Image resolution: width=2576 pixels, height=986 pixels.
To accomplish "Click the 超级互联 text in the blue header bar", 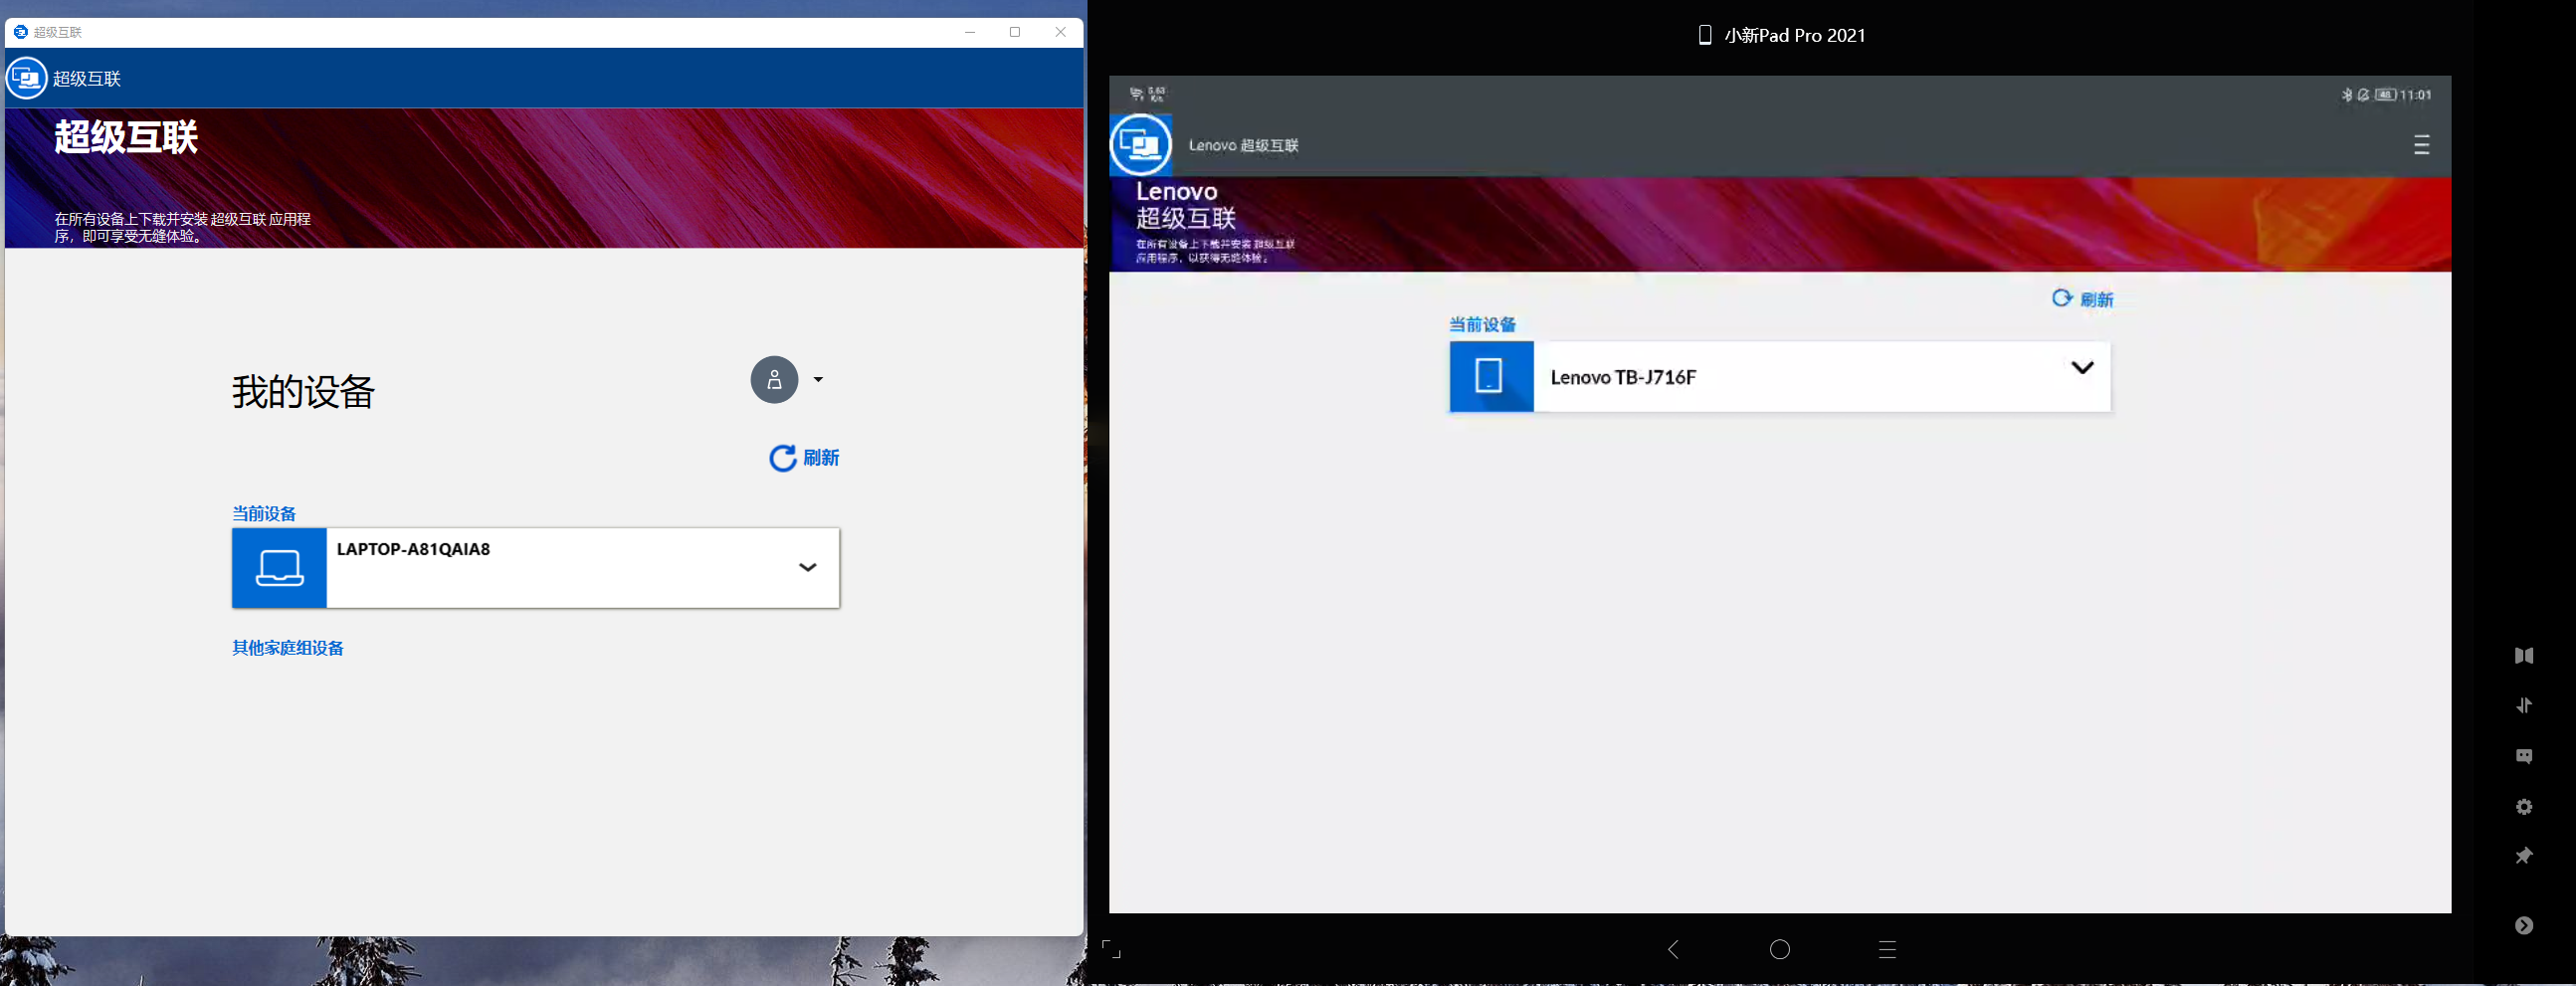I will point(87,79).
